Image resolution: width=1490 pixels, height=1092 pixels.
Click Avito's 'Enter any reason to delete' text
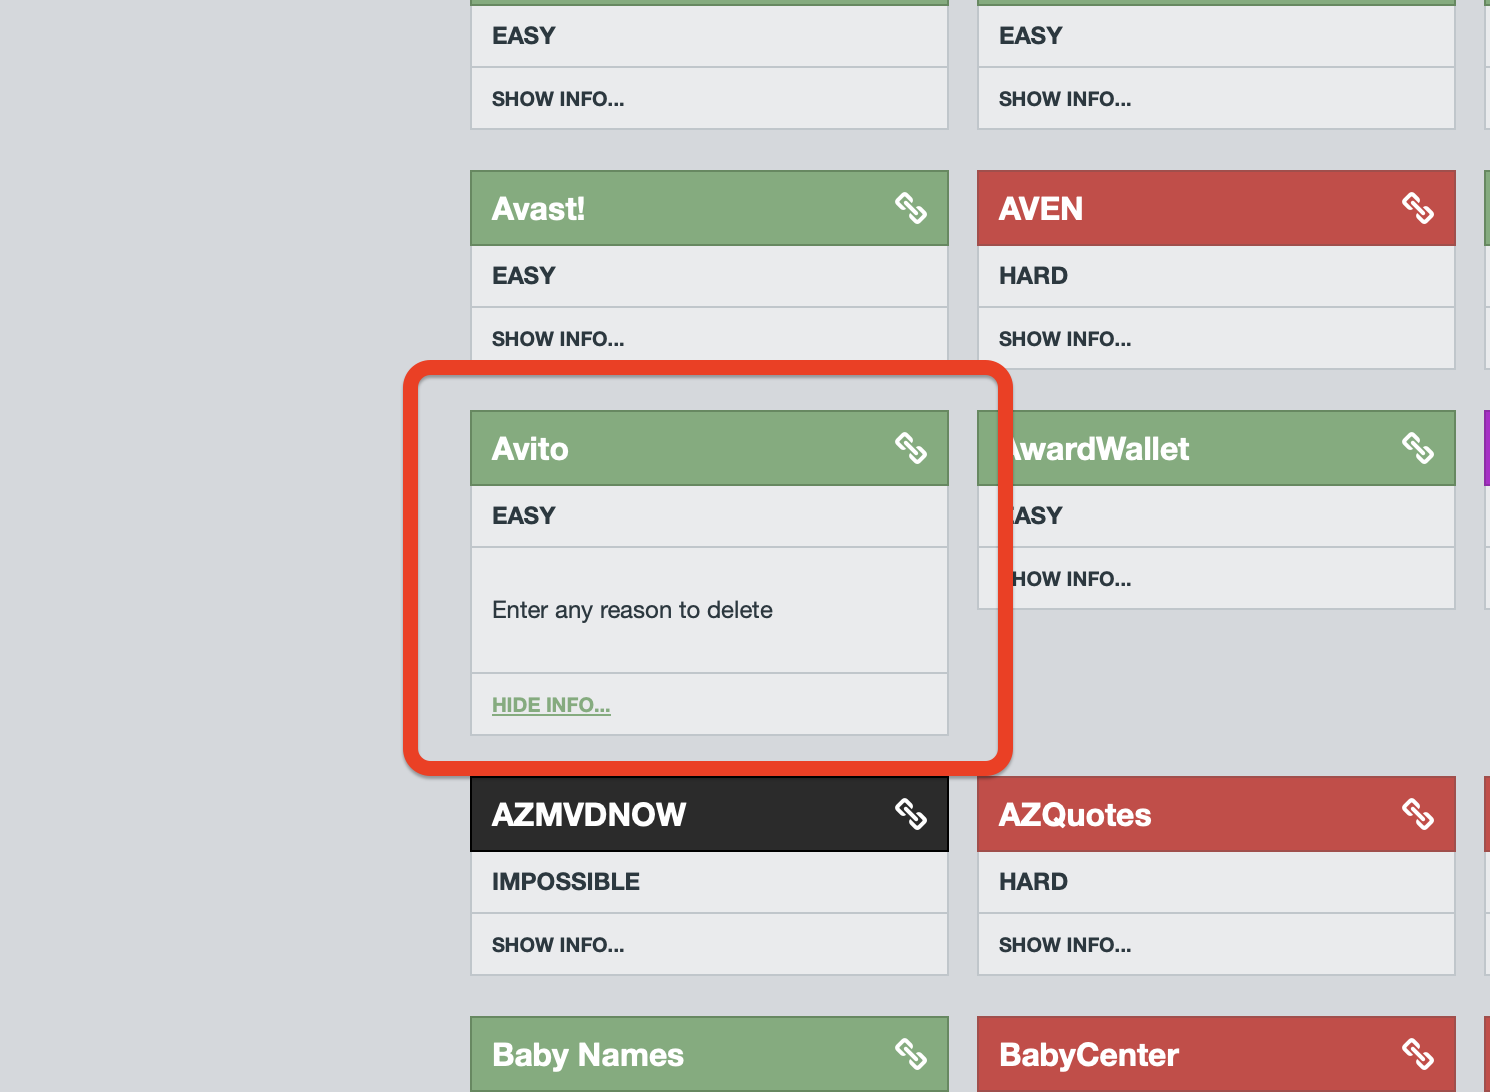[632, 610]
